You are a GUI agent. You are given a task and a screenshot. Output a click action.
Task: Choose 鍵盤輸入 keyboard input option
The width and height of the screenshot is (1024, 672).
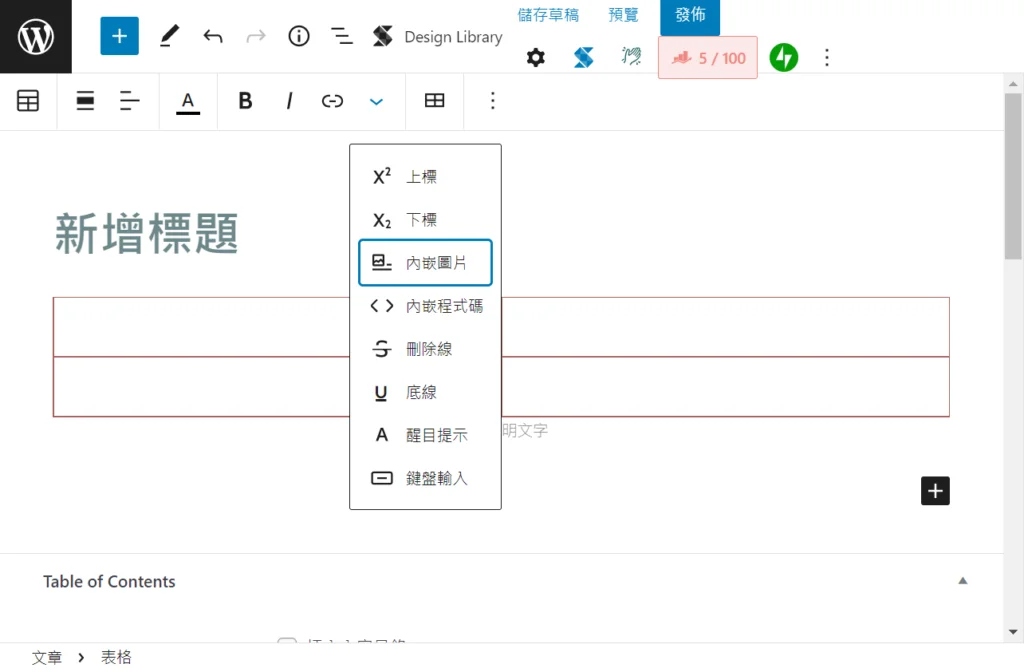click(425, 478)
